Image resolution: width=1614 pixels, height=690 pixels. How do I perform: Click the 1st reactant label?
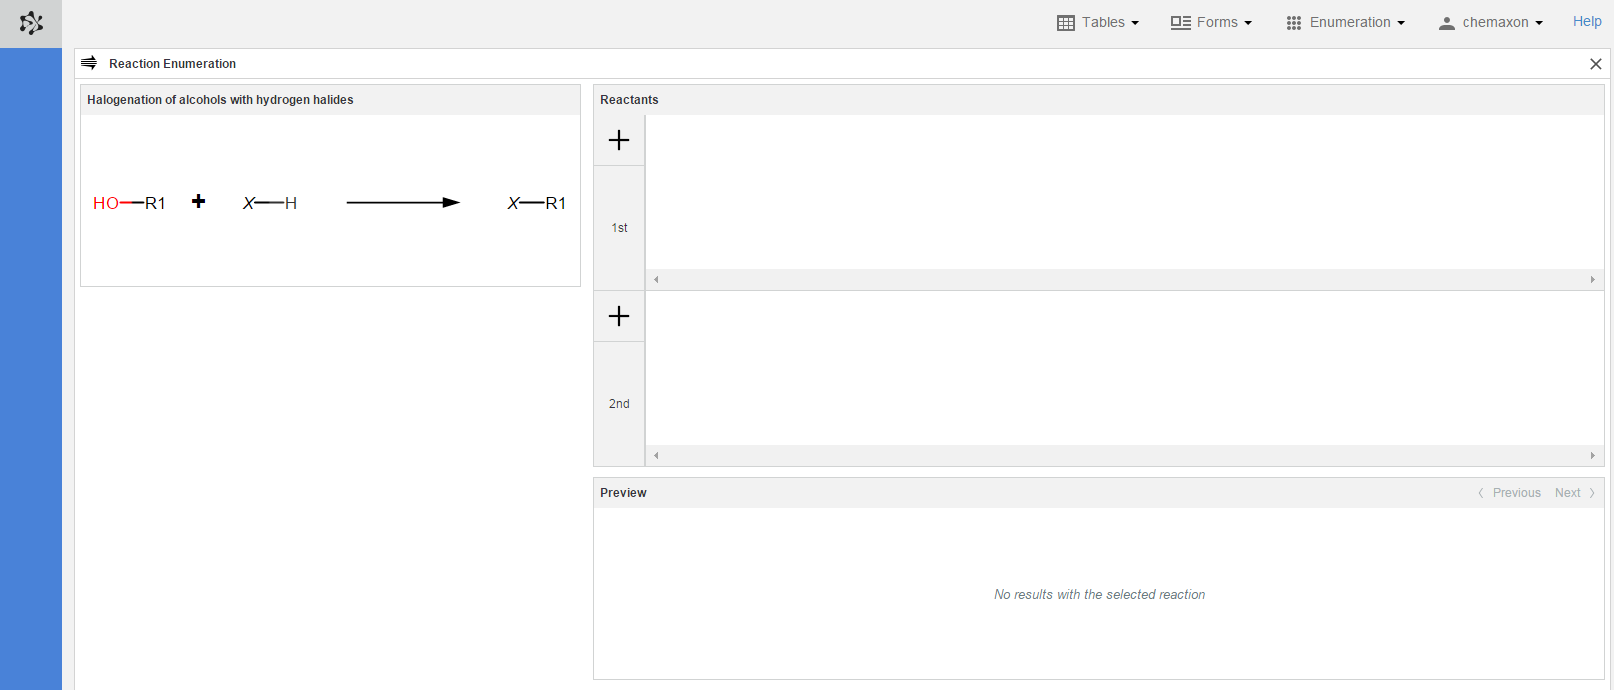point(619,228)
